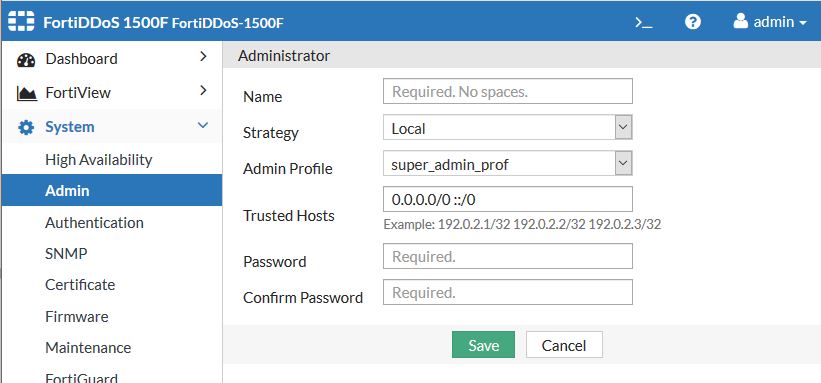821x383 pixels.
Task: Open Authentication settings
Action: click(94, 222)
